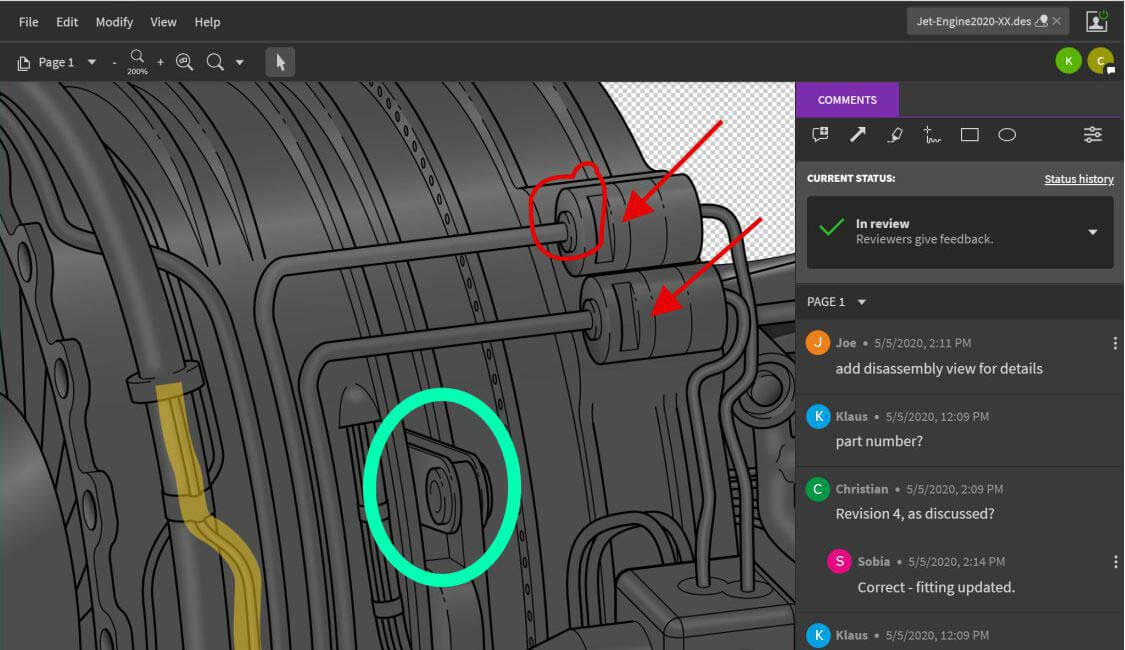Select the ellipse annotation tool
The height and width of the screenshot is (650, 1125).
coord(1007,134)
